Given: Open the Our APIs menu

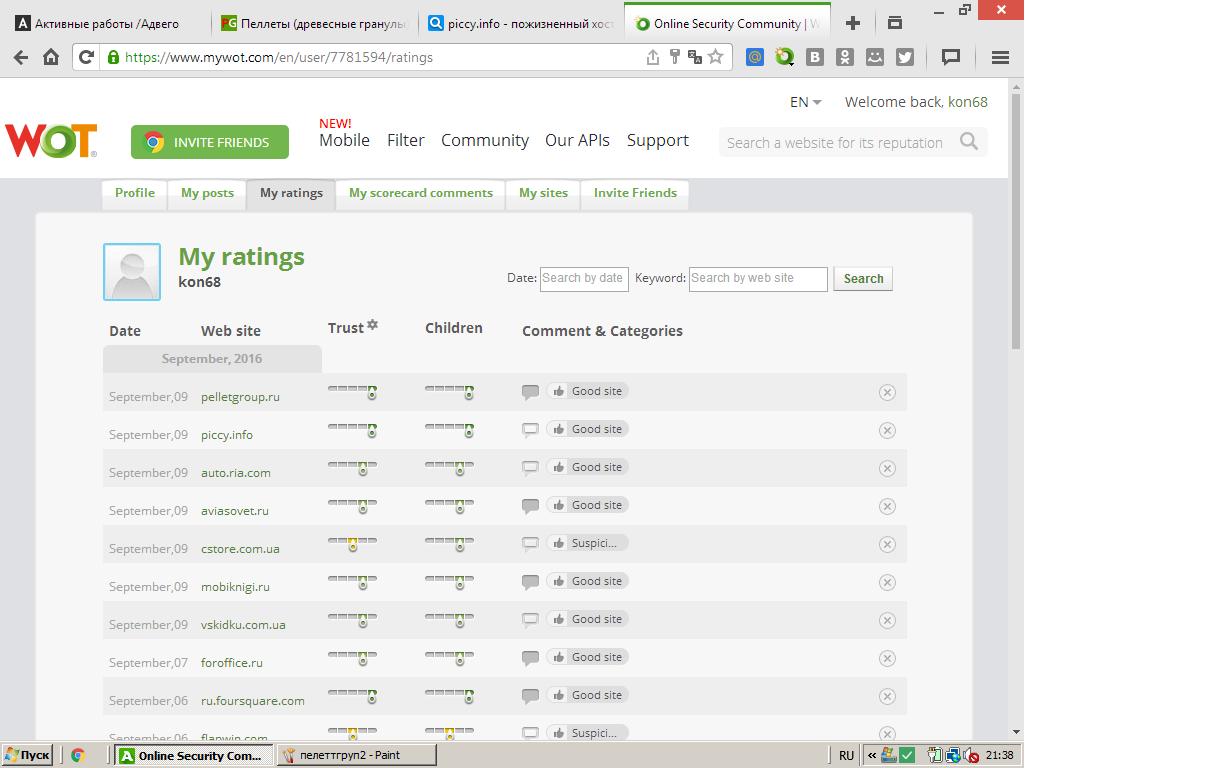Looking at the screenshot, I should [577, 140].
